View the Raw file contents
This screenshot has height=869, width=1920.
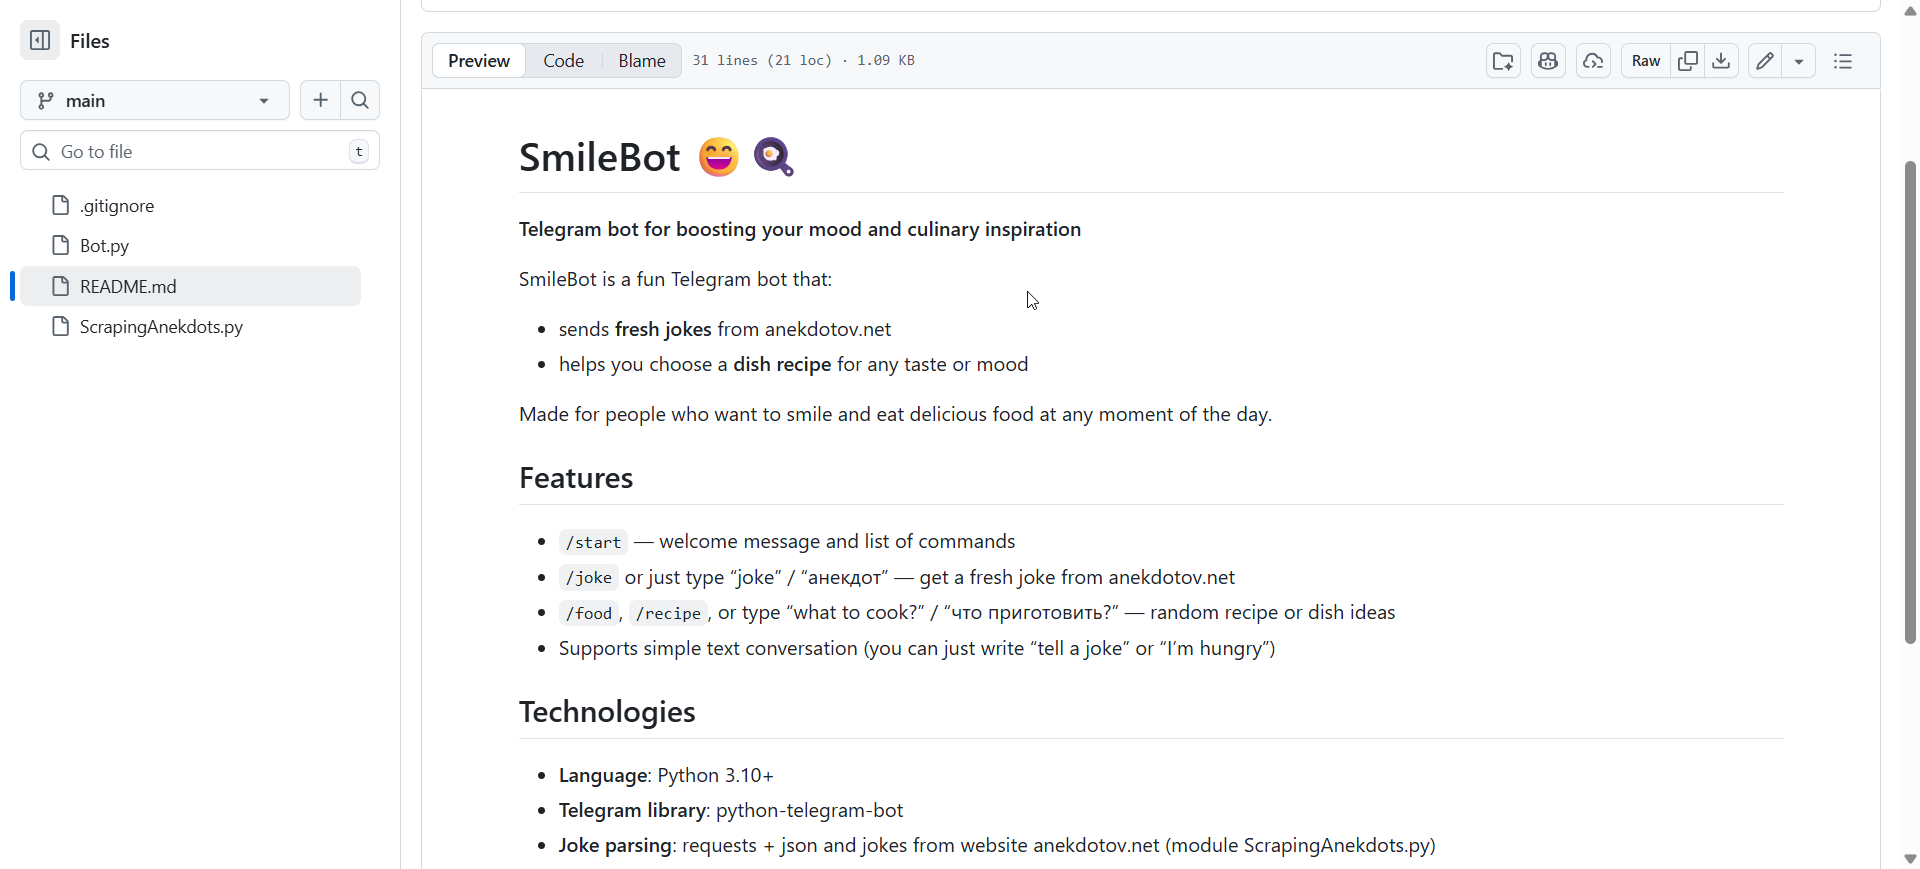1646,62
